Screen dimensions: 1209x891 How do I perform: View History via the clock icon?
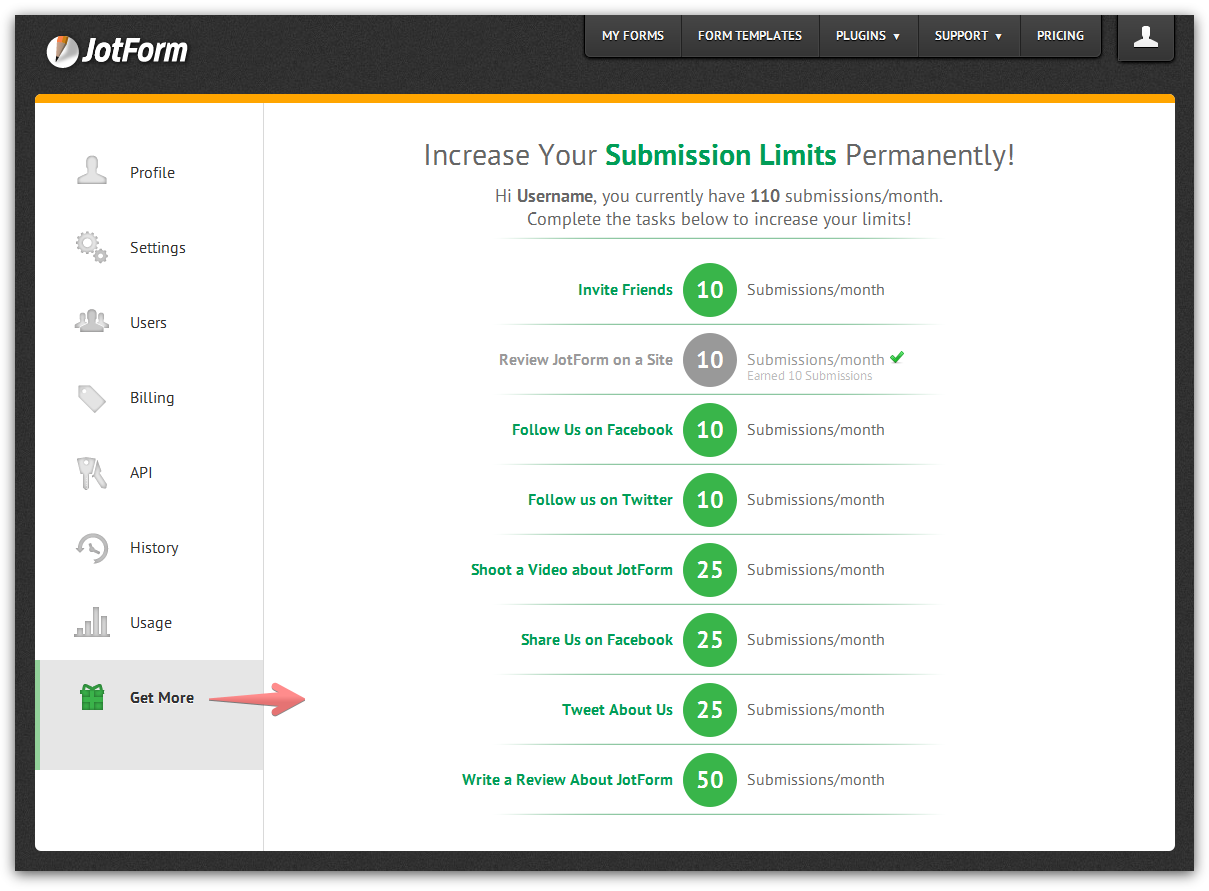pyautogui.click(x=90, y=547)
